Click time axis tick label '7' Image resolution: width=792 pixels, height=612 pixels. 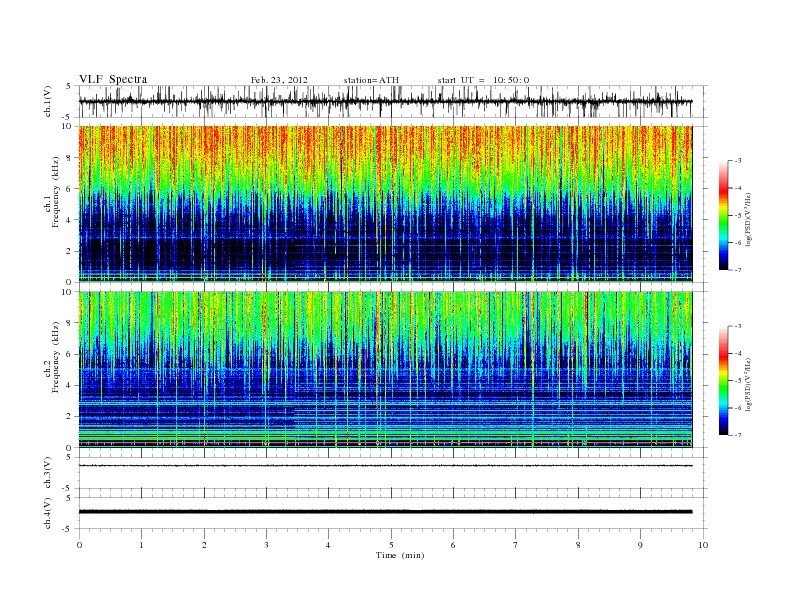tap(516, 545)
